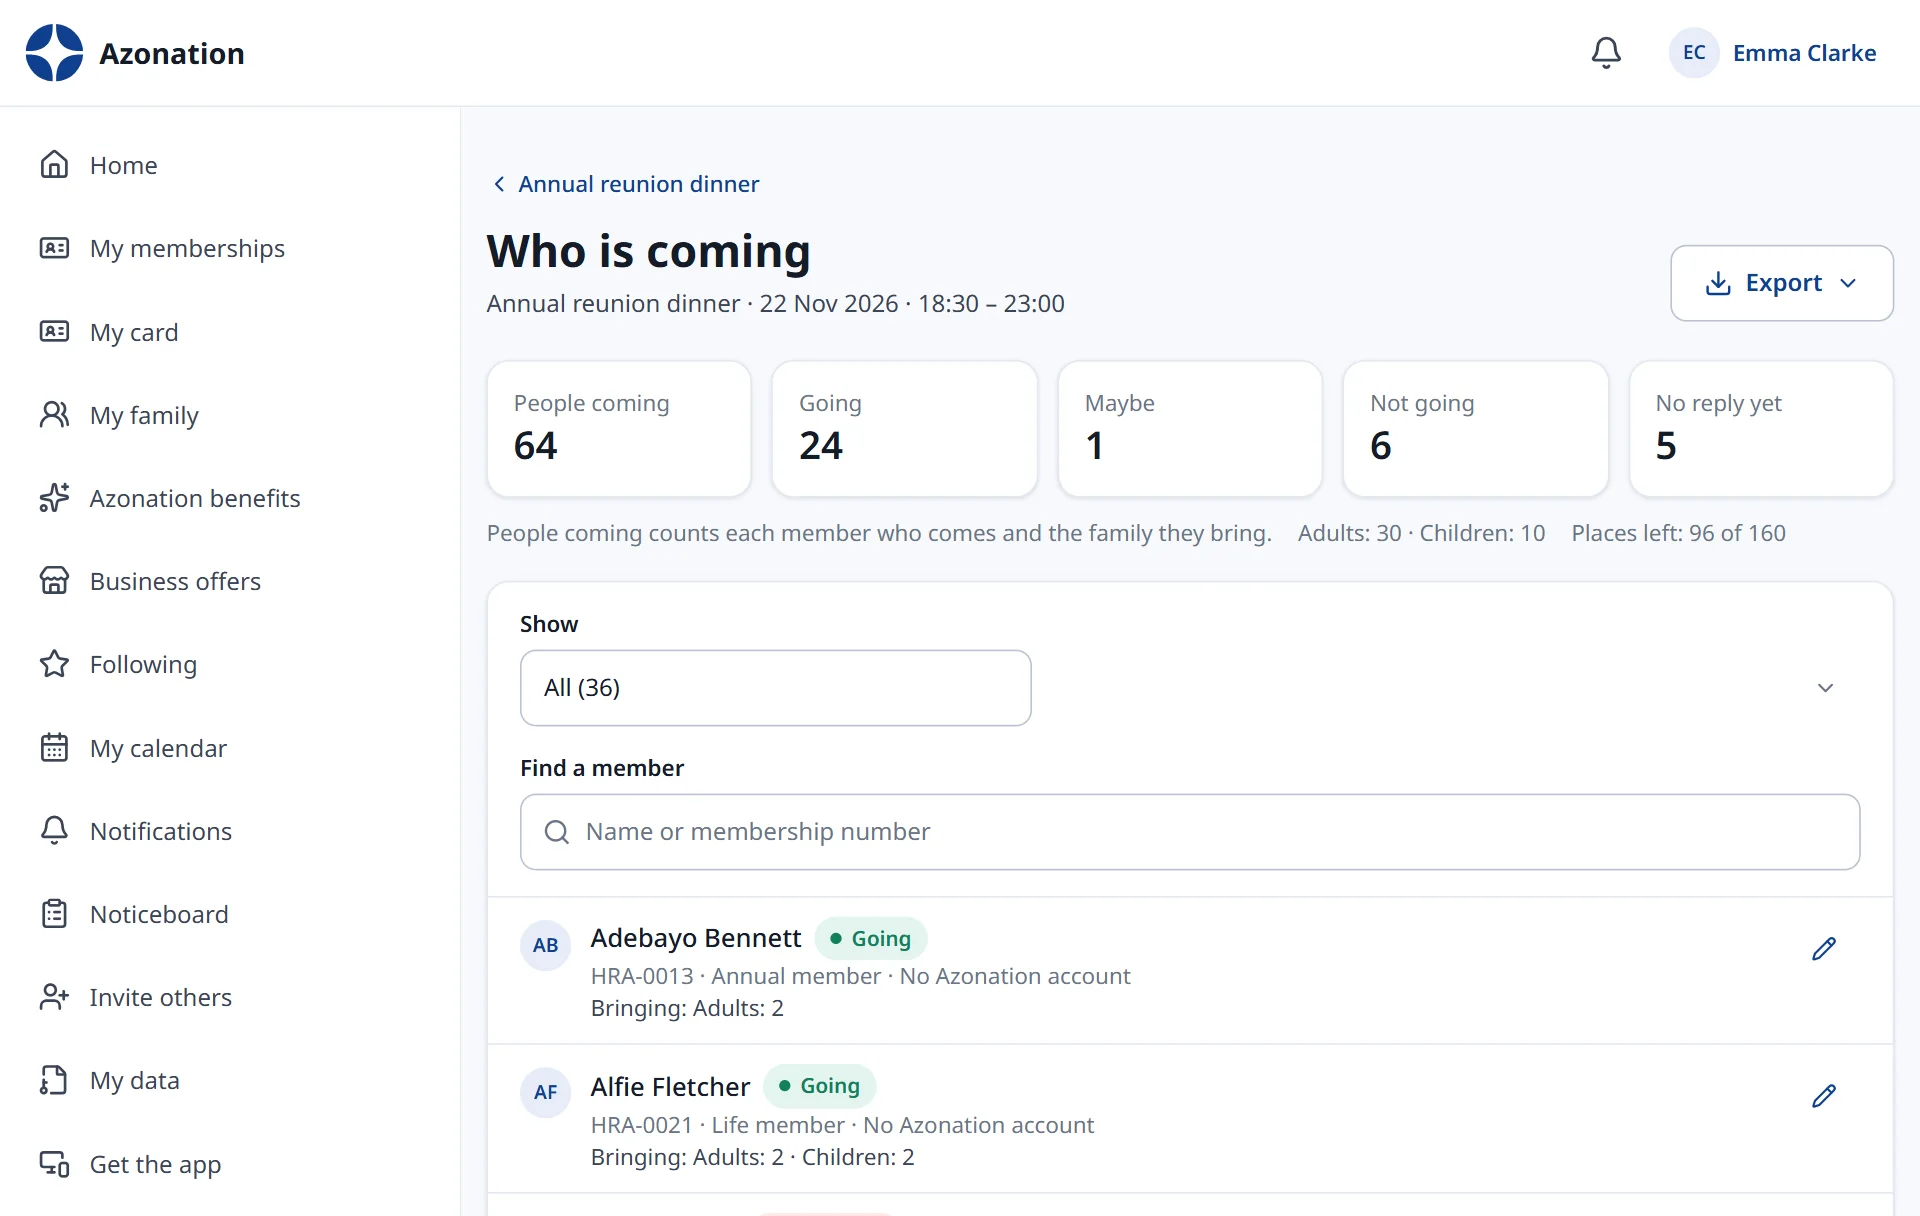Click the Alfie Fletcher member name
Image resolution: width=1920 pixels, height=1216 pixels.
click(670, 1087)
